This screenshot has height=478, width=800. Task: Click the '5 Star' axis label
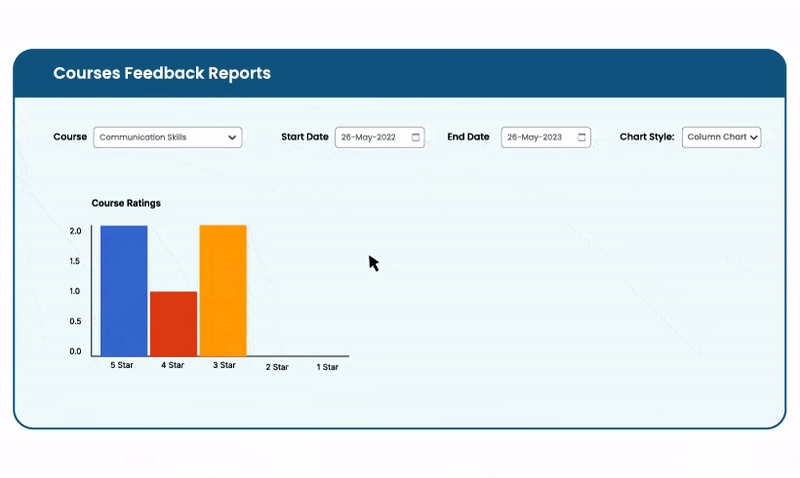[122, 365]
